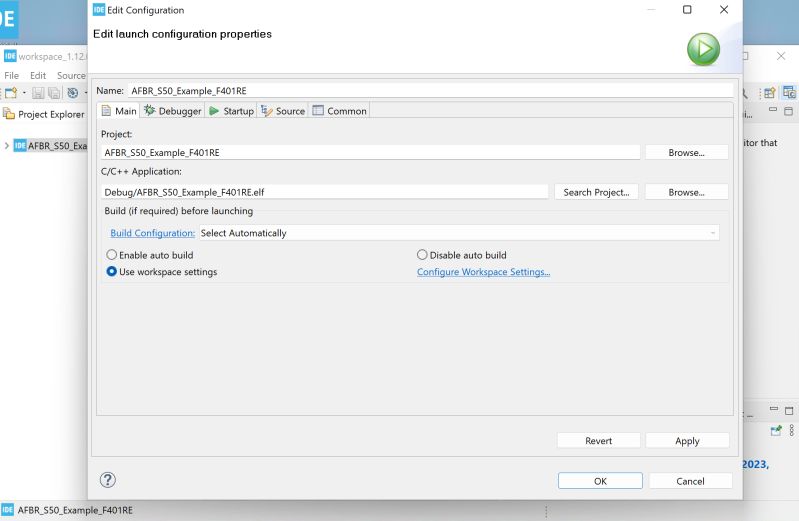Open the Common tab

pyautogui.click(x=339, y=111)
